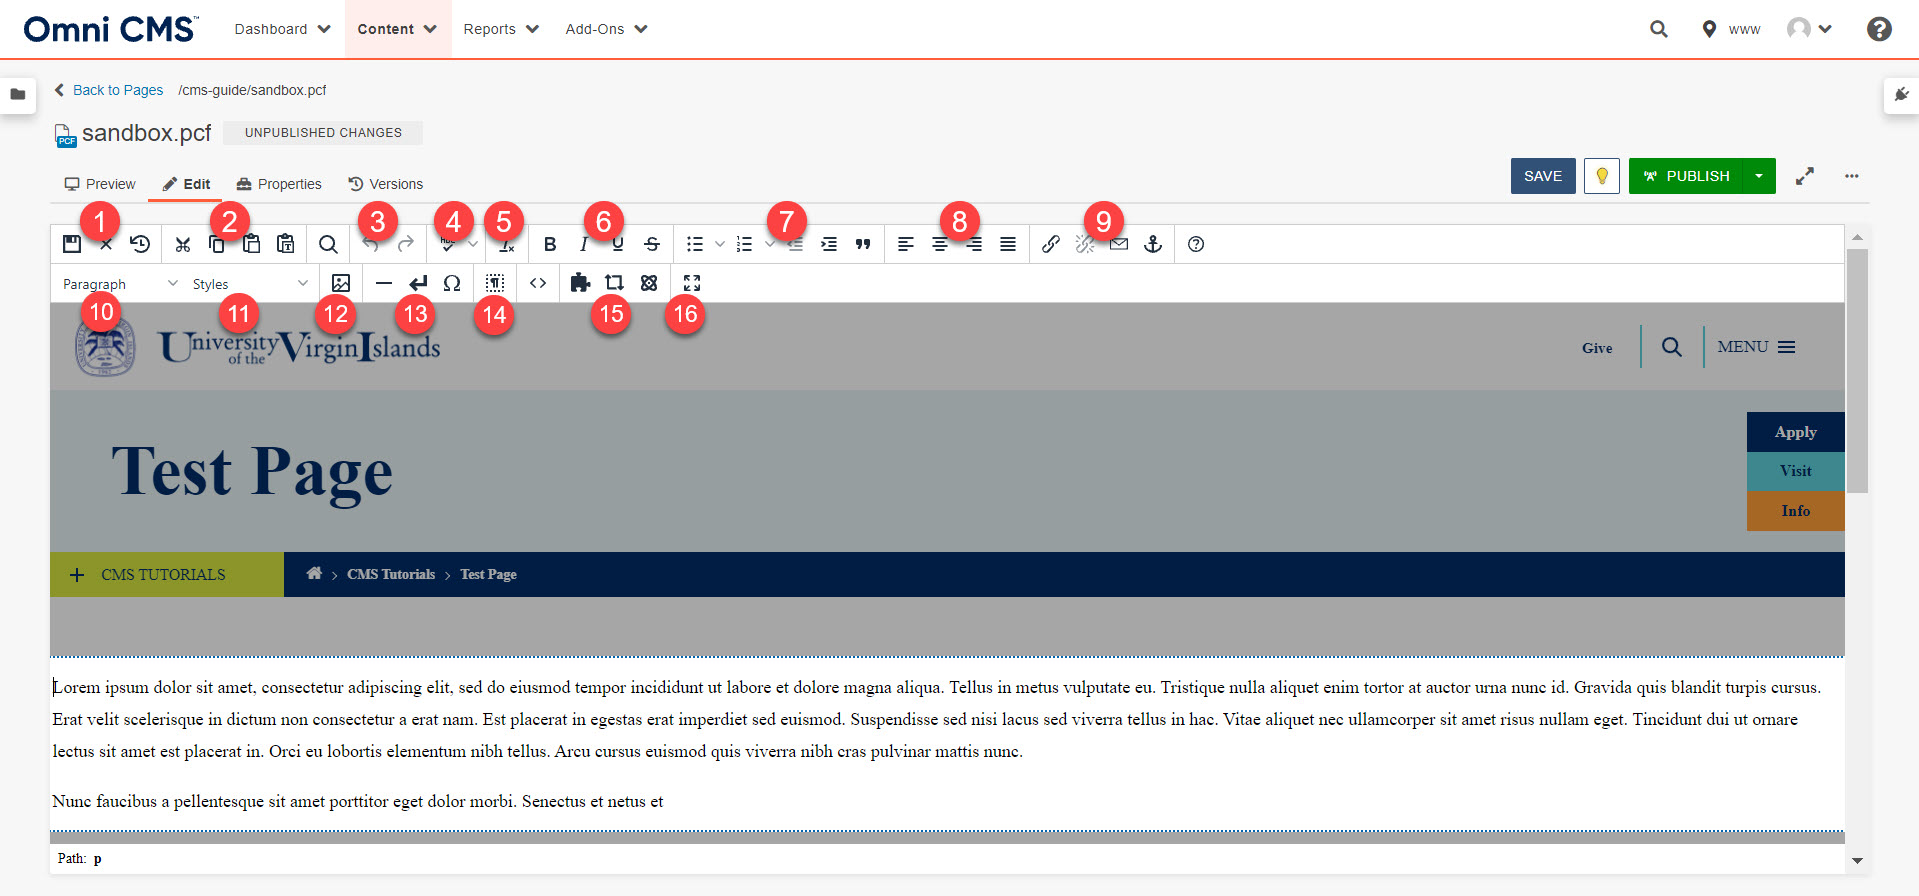Viewport: 1919px width, 896px height.
Task: Click the Back to Pages link
Action: [109, 90]
